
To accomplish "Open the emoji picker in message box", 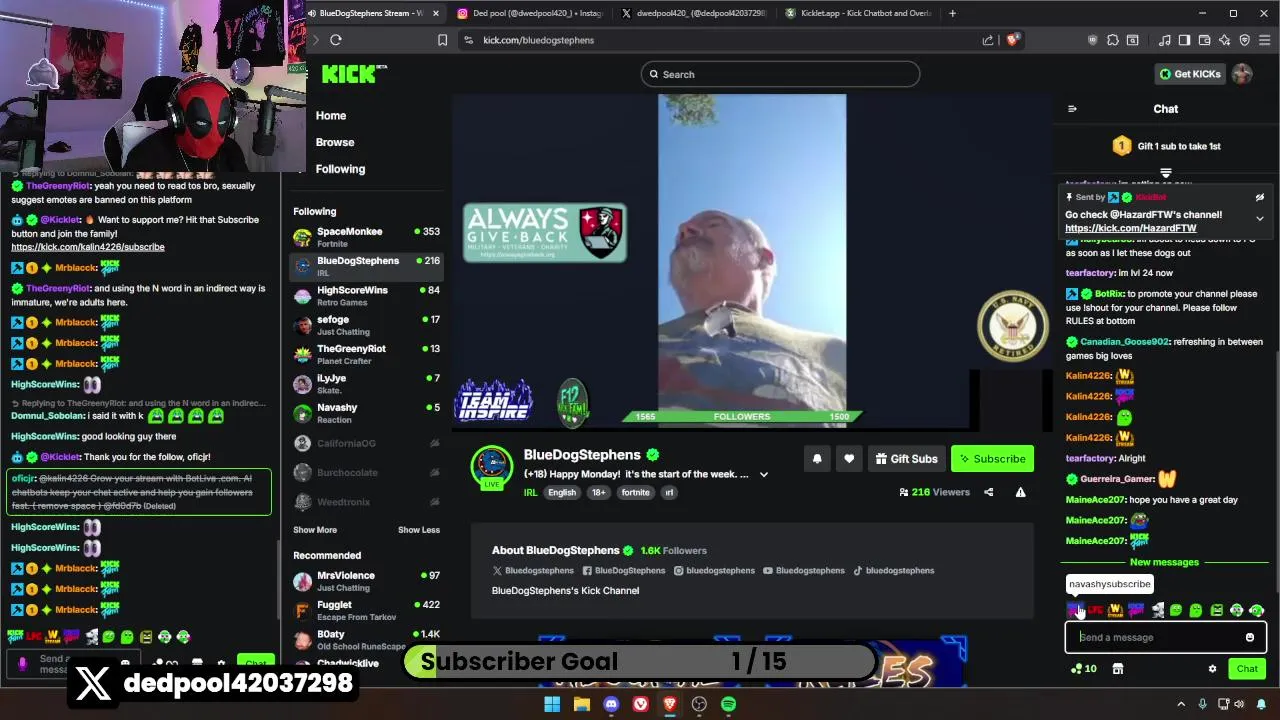I will pos(1249,637).
